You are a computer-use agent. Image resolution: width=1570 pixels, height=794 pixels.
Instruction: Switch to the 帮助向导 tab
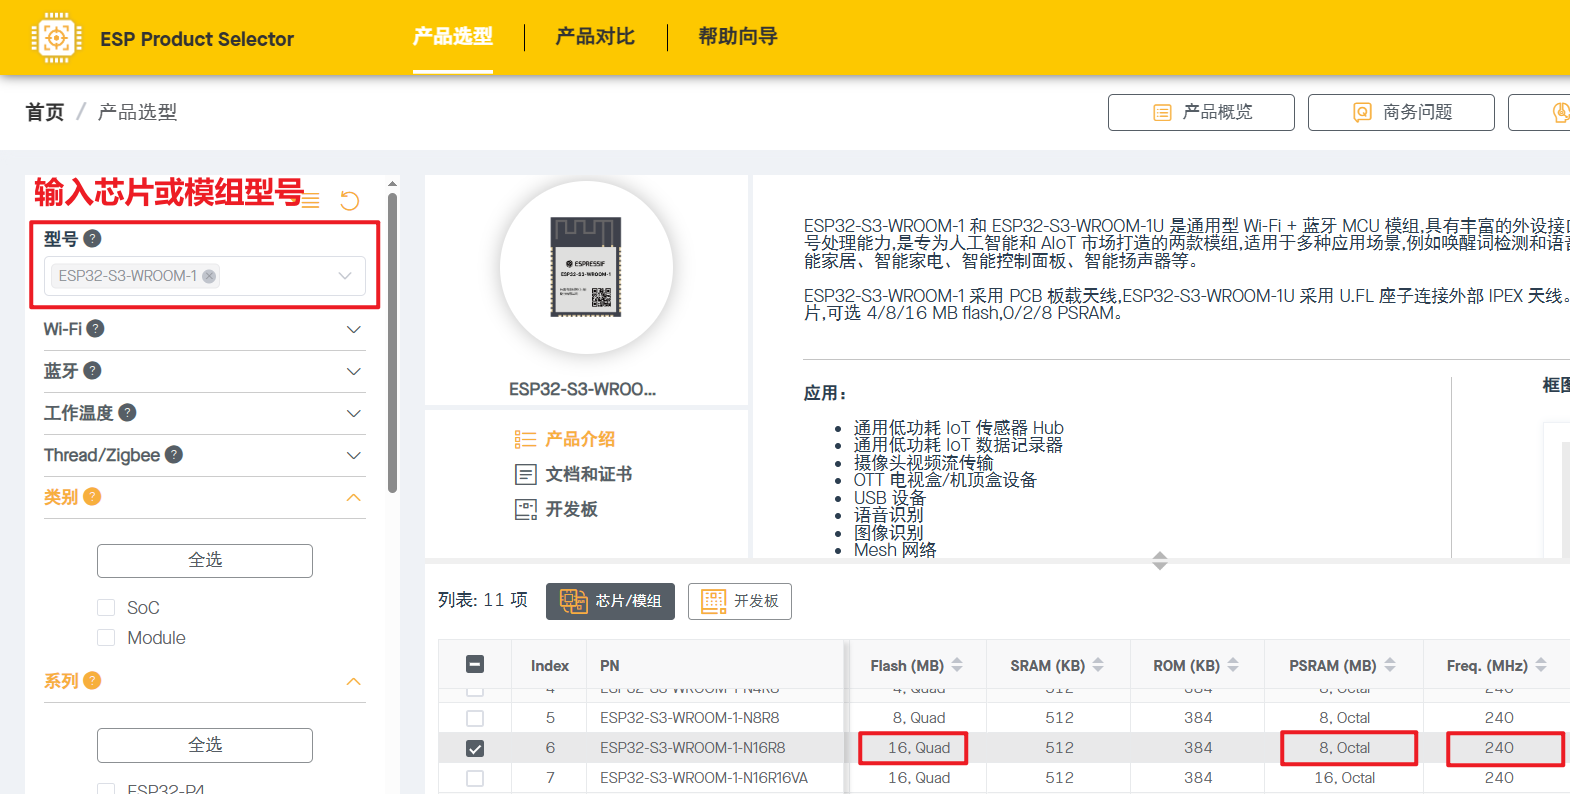click(738, 37)
